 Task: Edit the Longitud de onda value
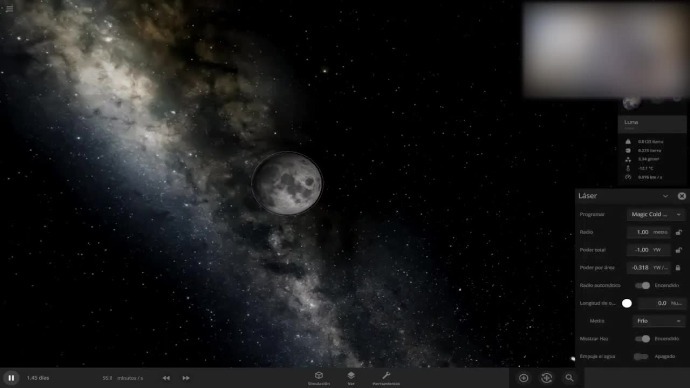pos(662,303)
